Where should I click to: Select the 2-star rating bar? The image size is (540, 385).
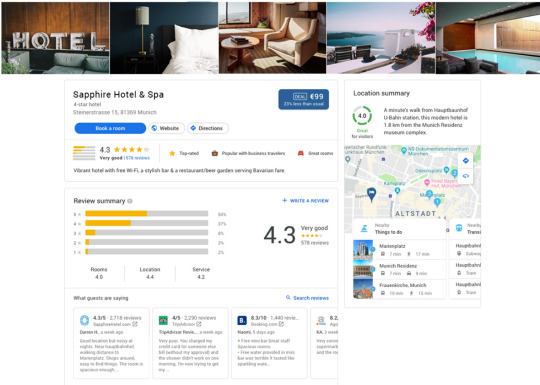point(147,242)
